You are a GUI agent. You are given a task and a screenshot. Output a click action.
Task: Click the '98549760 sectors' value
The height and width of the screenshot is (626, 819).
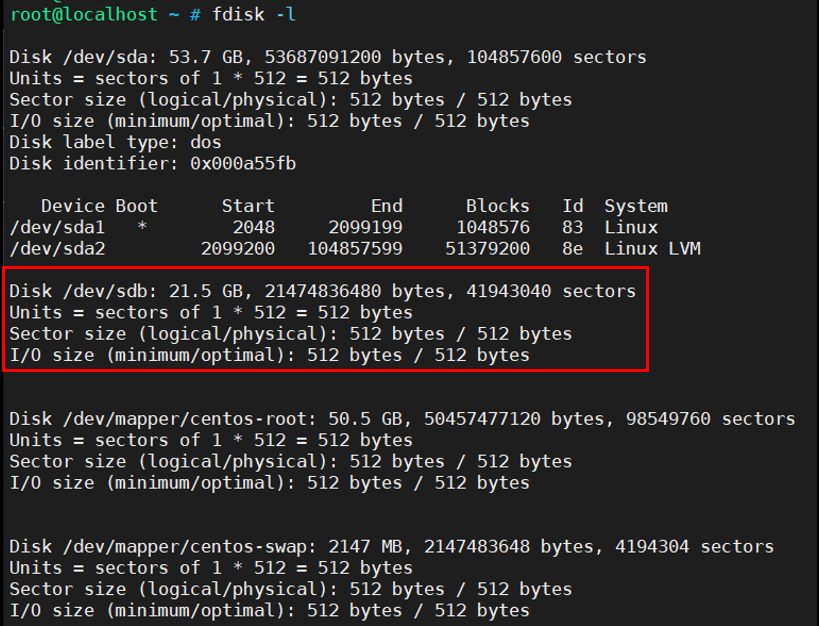710,419
